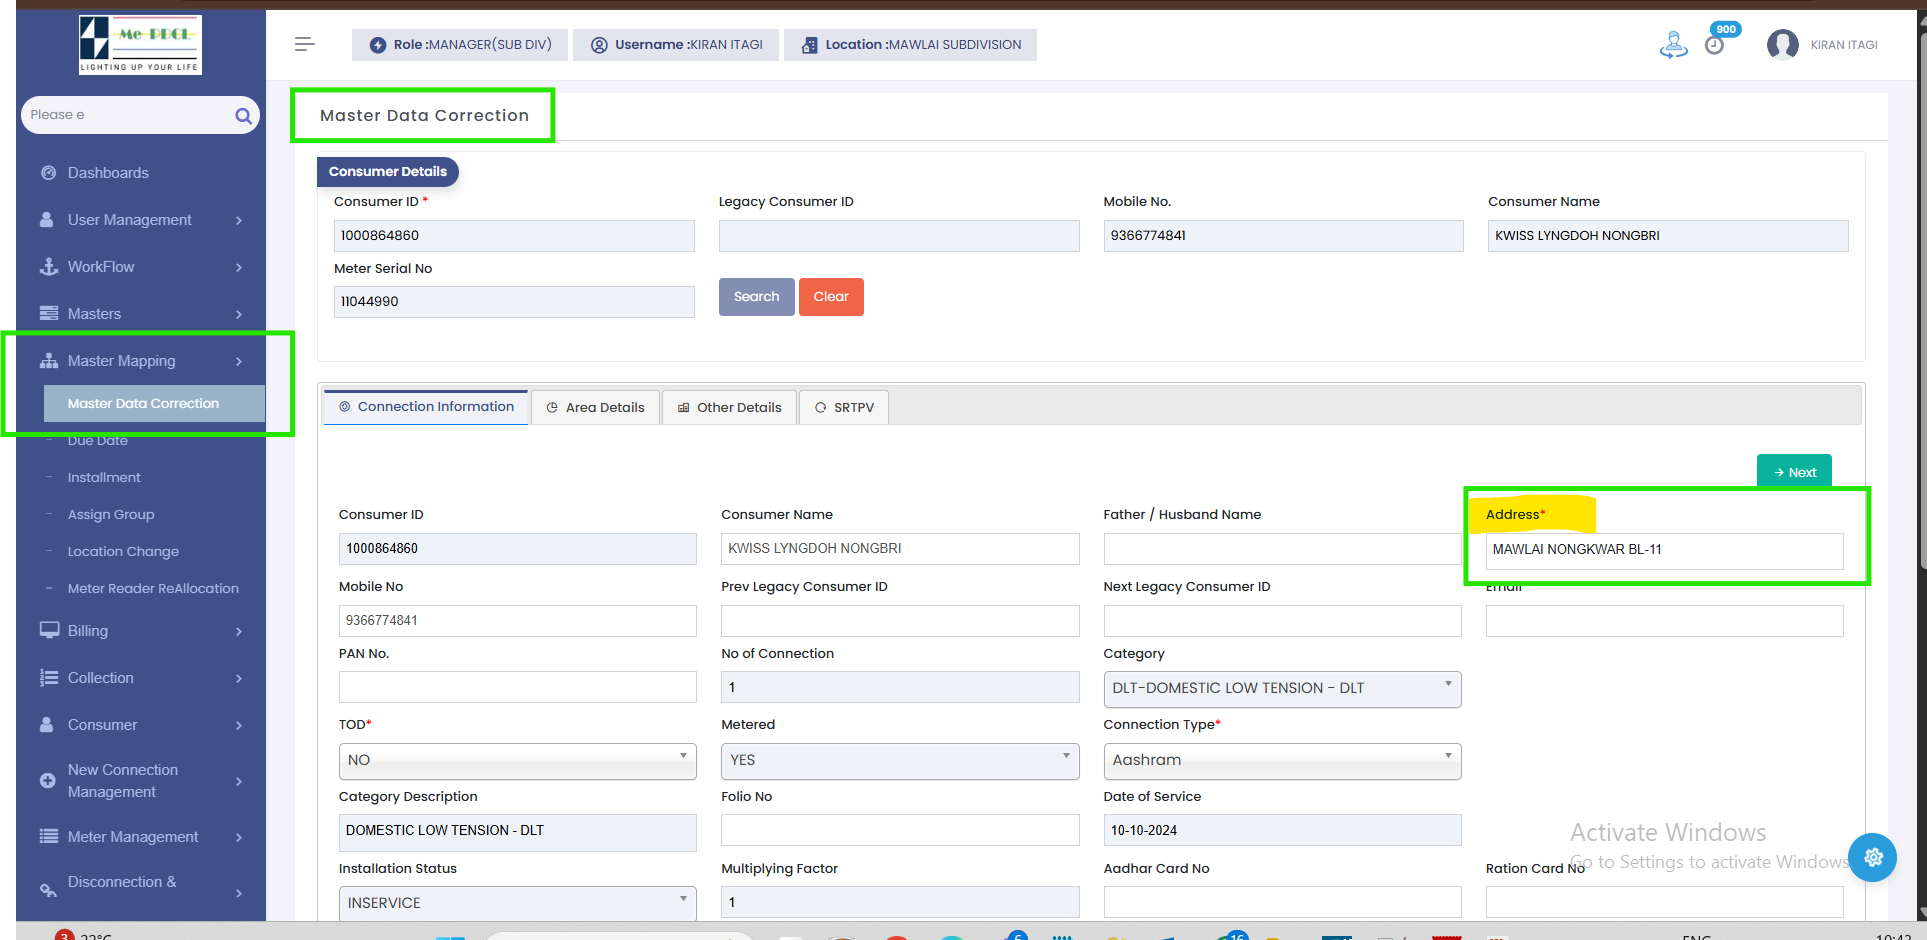Expand the User Management chevron

239,220
